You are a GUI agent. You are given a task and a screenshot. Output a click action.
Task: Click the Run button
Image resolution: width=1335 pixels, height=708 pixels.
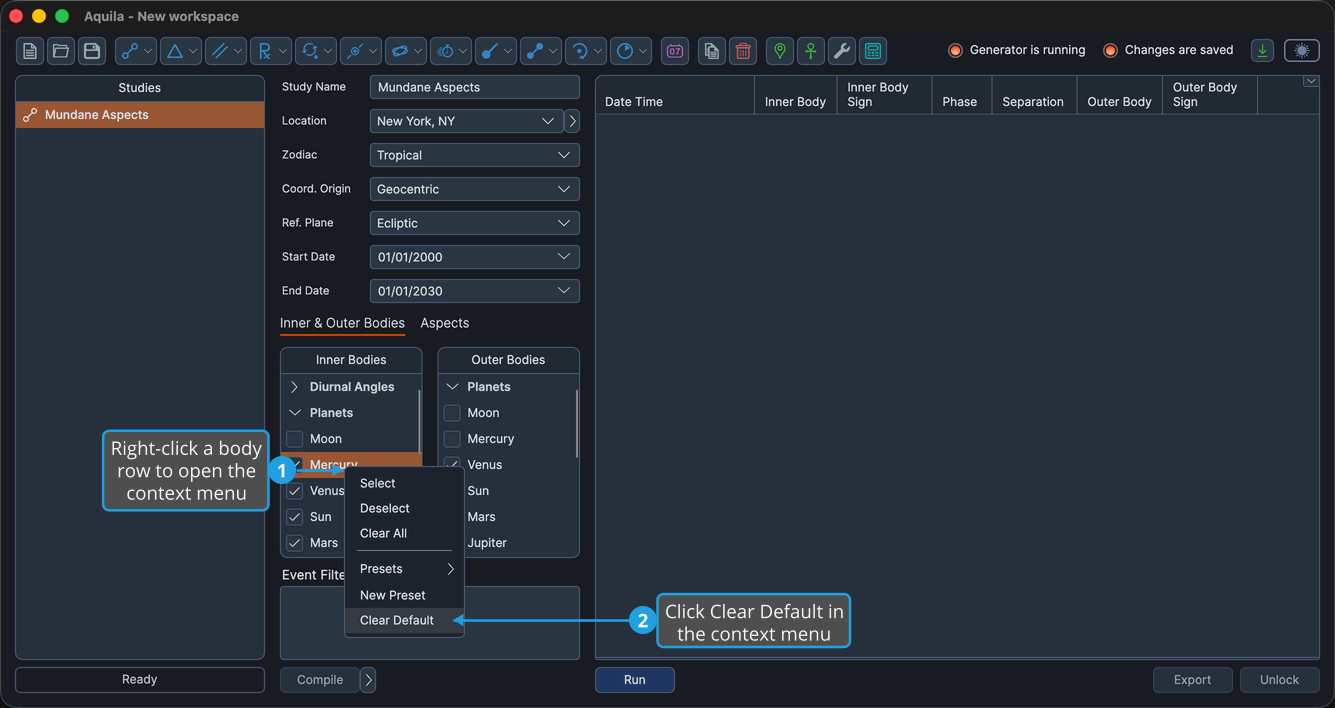click(635, 680)
